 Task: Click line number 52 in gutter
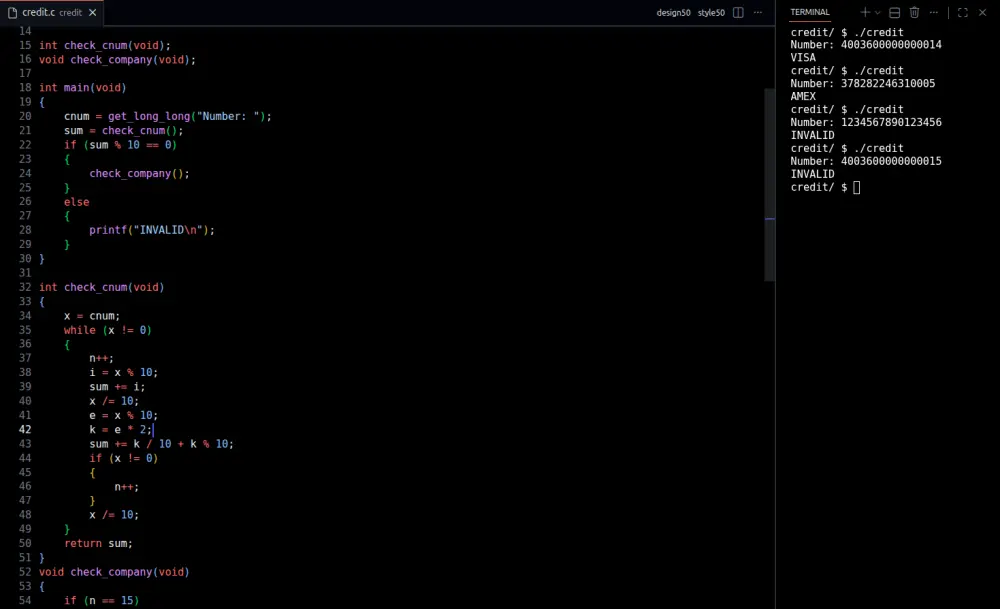click(25, 572)
